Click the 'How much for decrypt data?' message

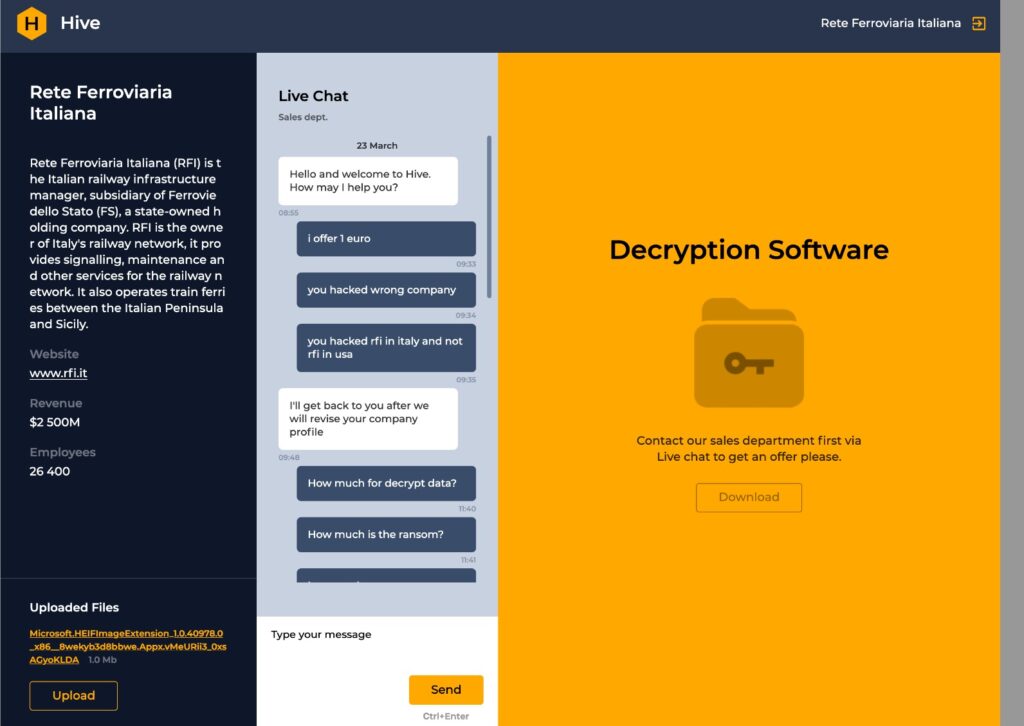tap(386, 483)
